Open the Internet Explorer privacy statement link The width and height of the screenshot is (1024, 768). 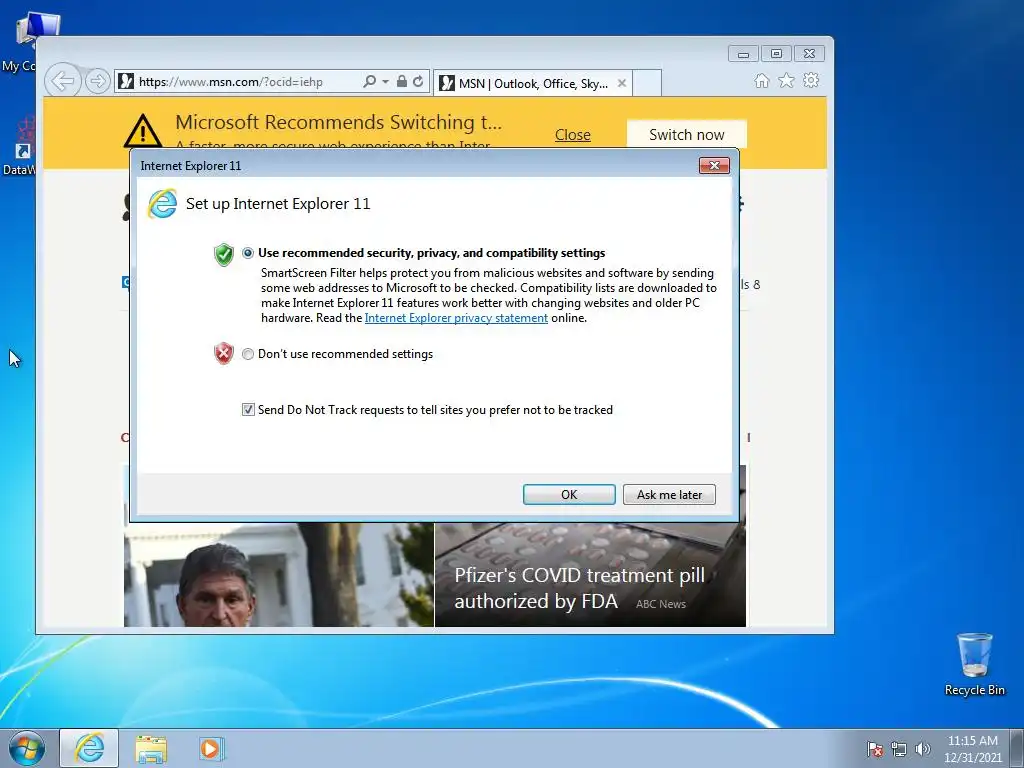(x=456, y=318)
